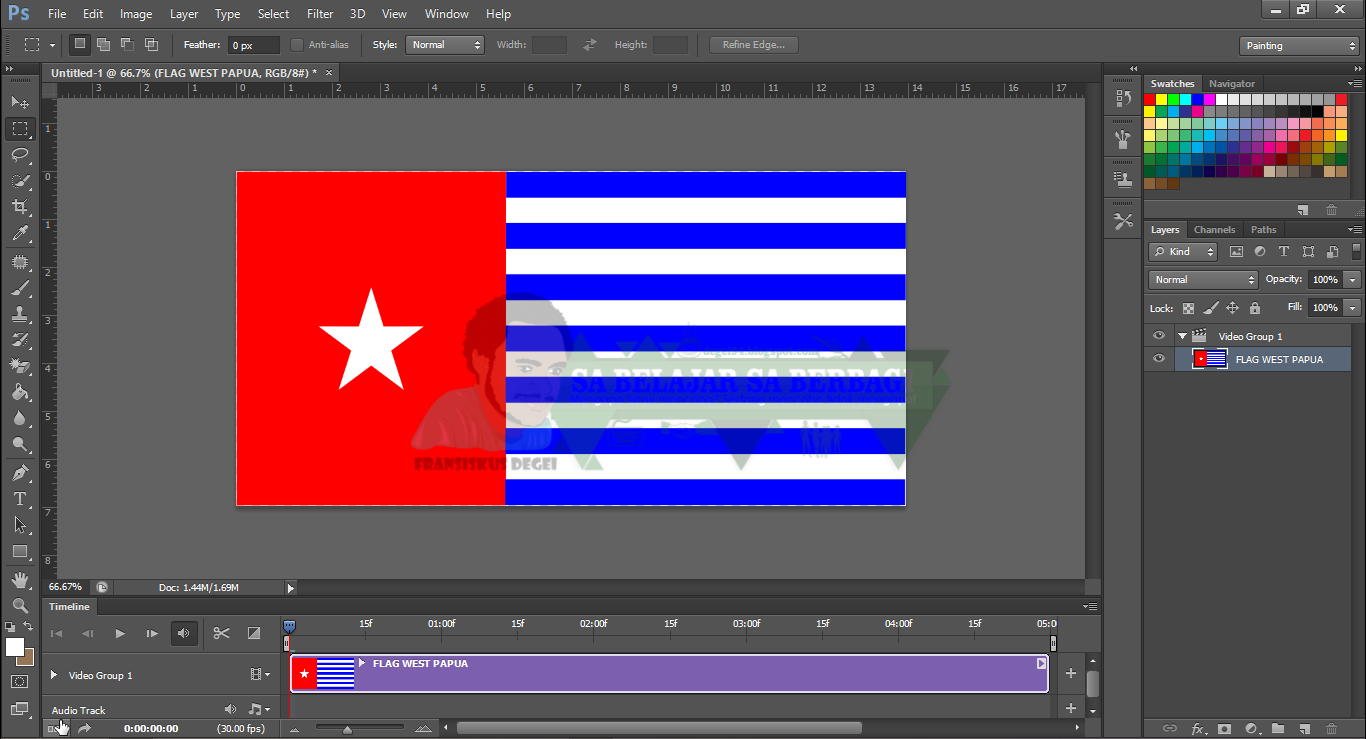Image resolution: width=1366 pixels, height=739 pixels.
Task: Link layers using the chain icon
Action: point(1170,728)
